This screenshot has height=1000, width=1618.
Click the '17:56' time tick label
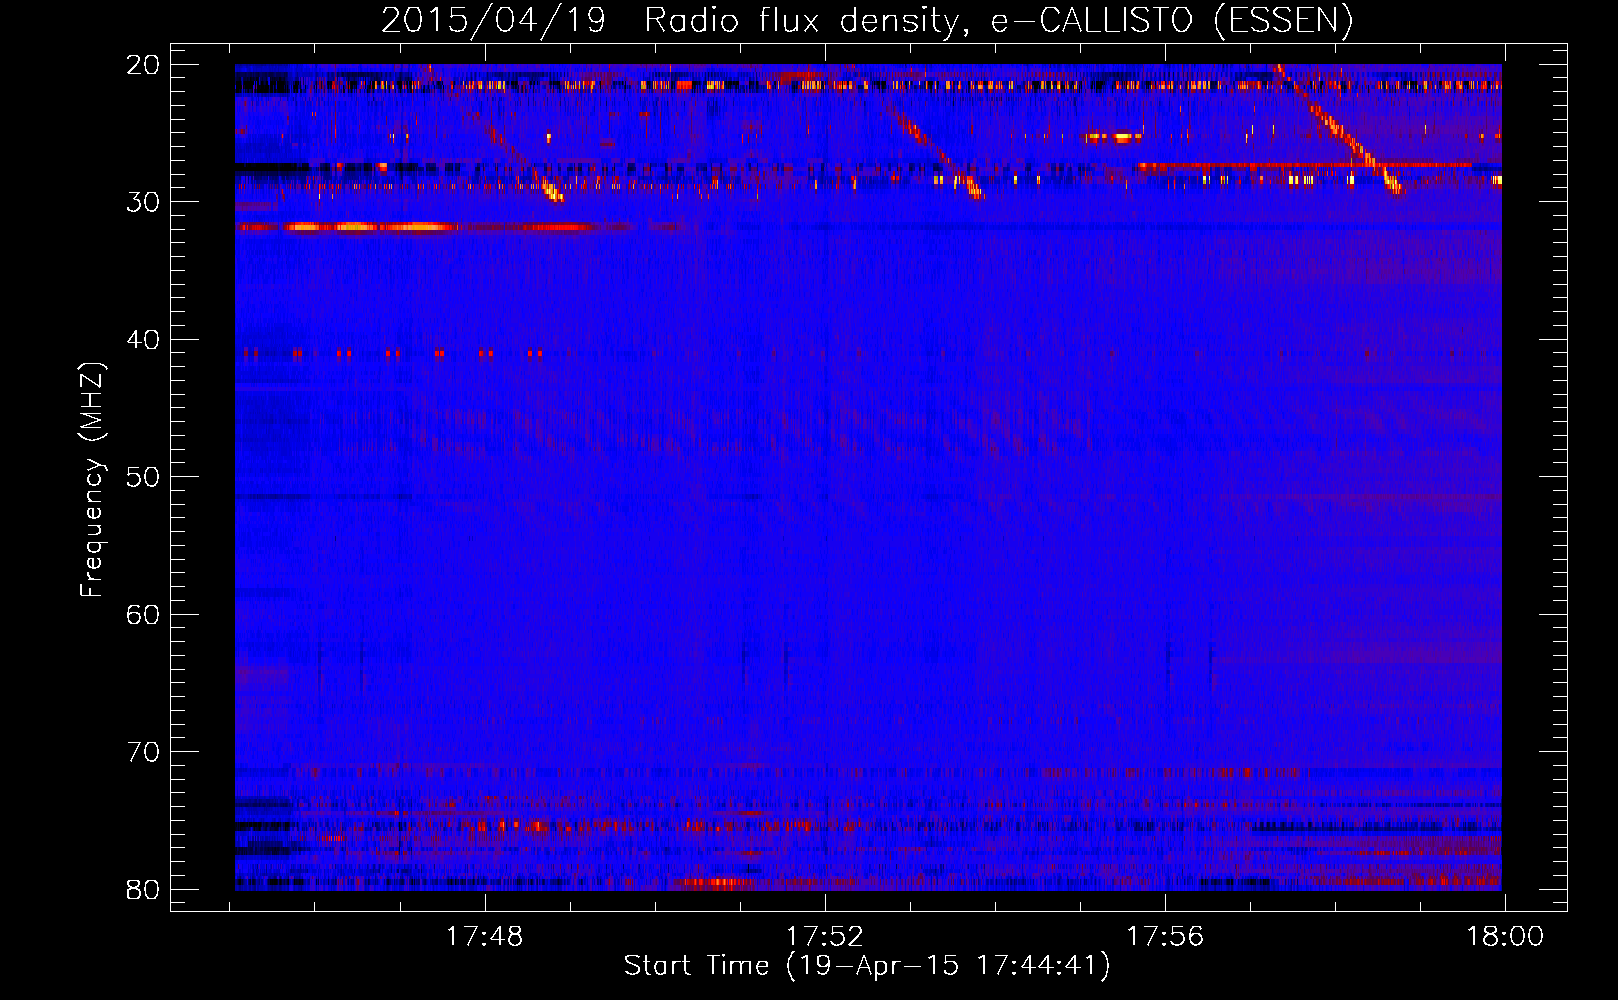point(1165,937)
